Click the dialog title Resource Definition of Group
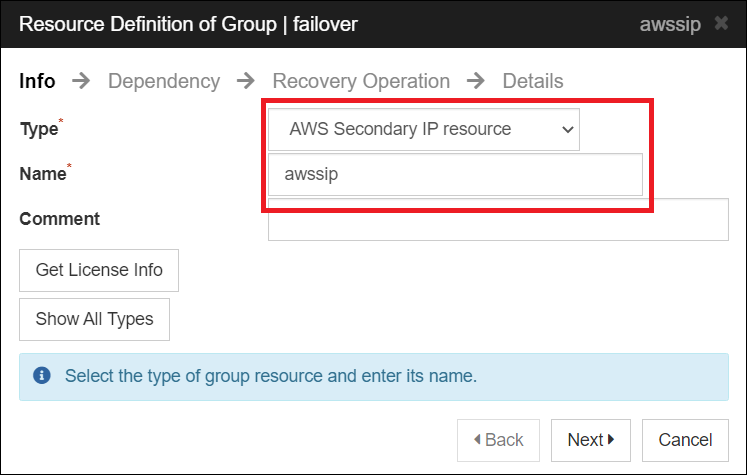Viewport: 747px width, 475px height. click(x=188, y=24)
